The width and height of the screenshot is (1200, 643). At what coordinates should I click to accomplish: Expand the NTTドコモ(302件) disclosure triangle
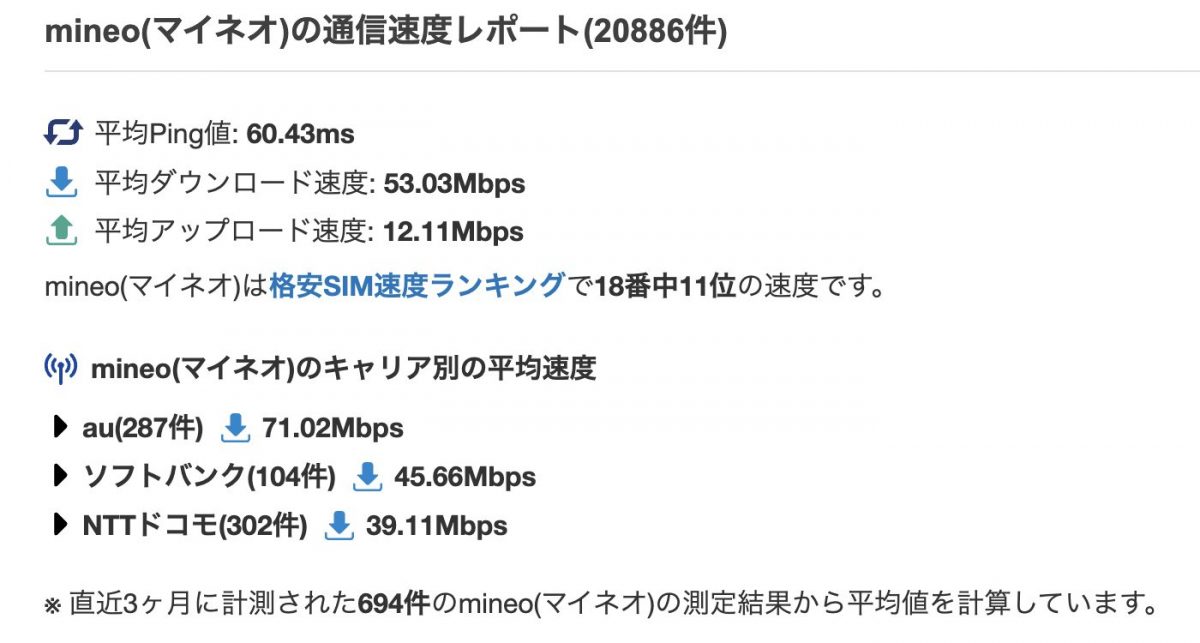point(60,526)
